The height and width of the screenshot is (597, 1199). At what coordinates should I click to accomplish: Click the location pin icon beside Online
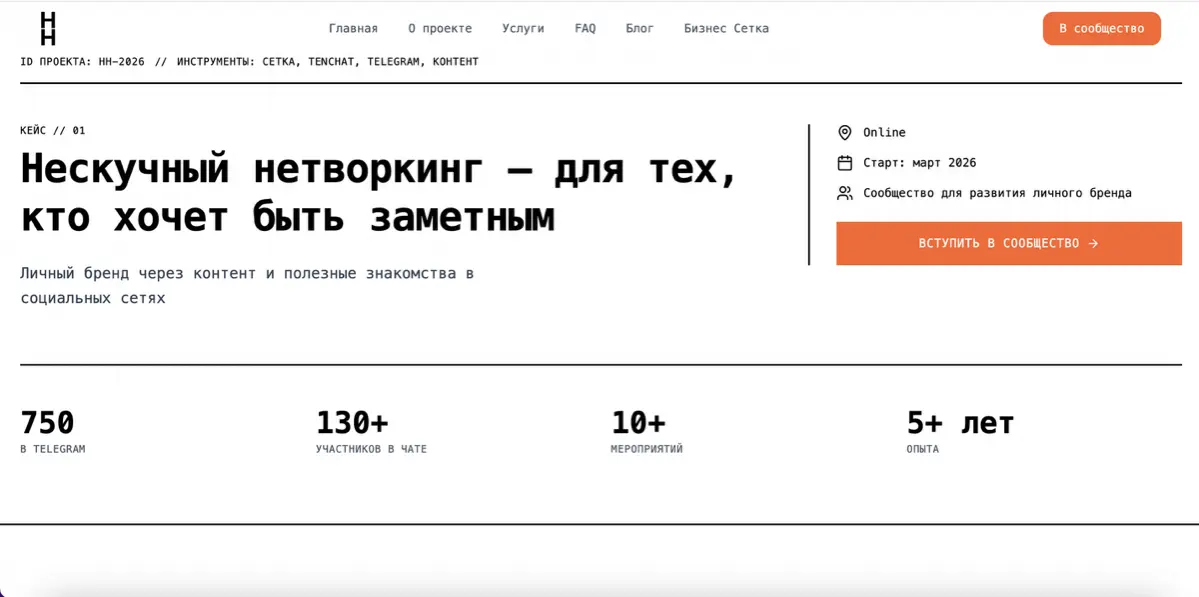tap(844, 133)
